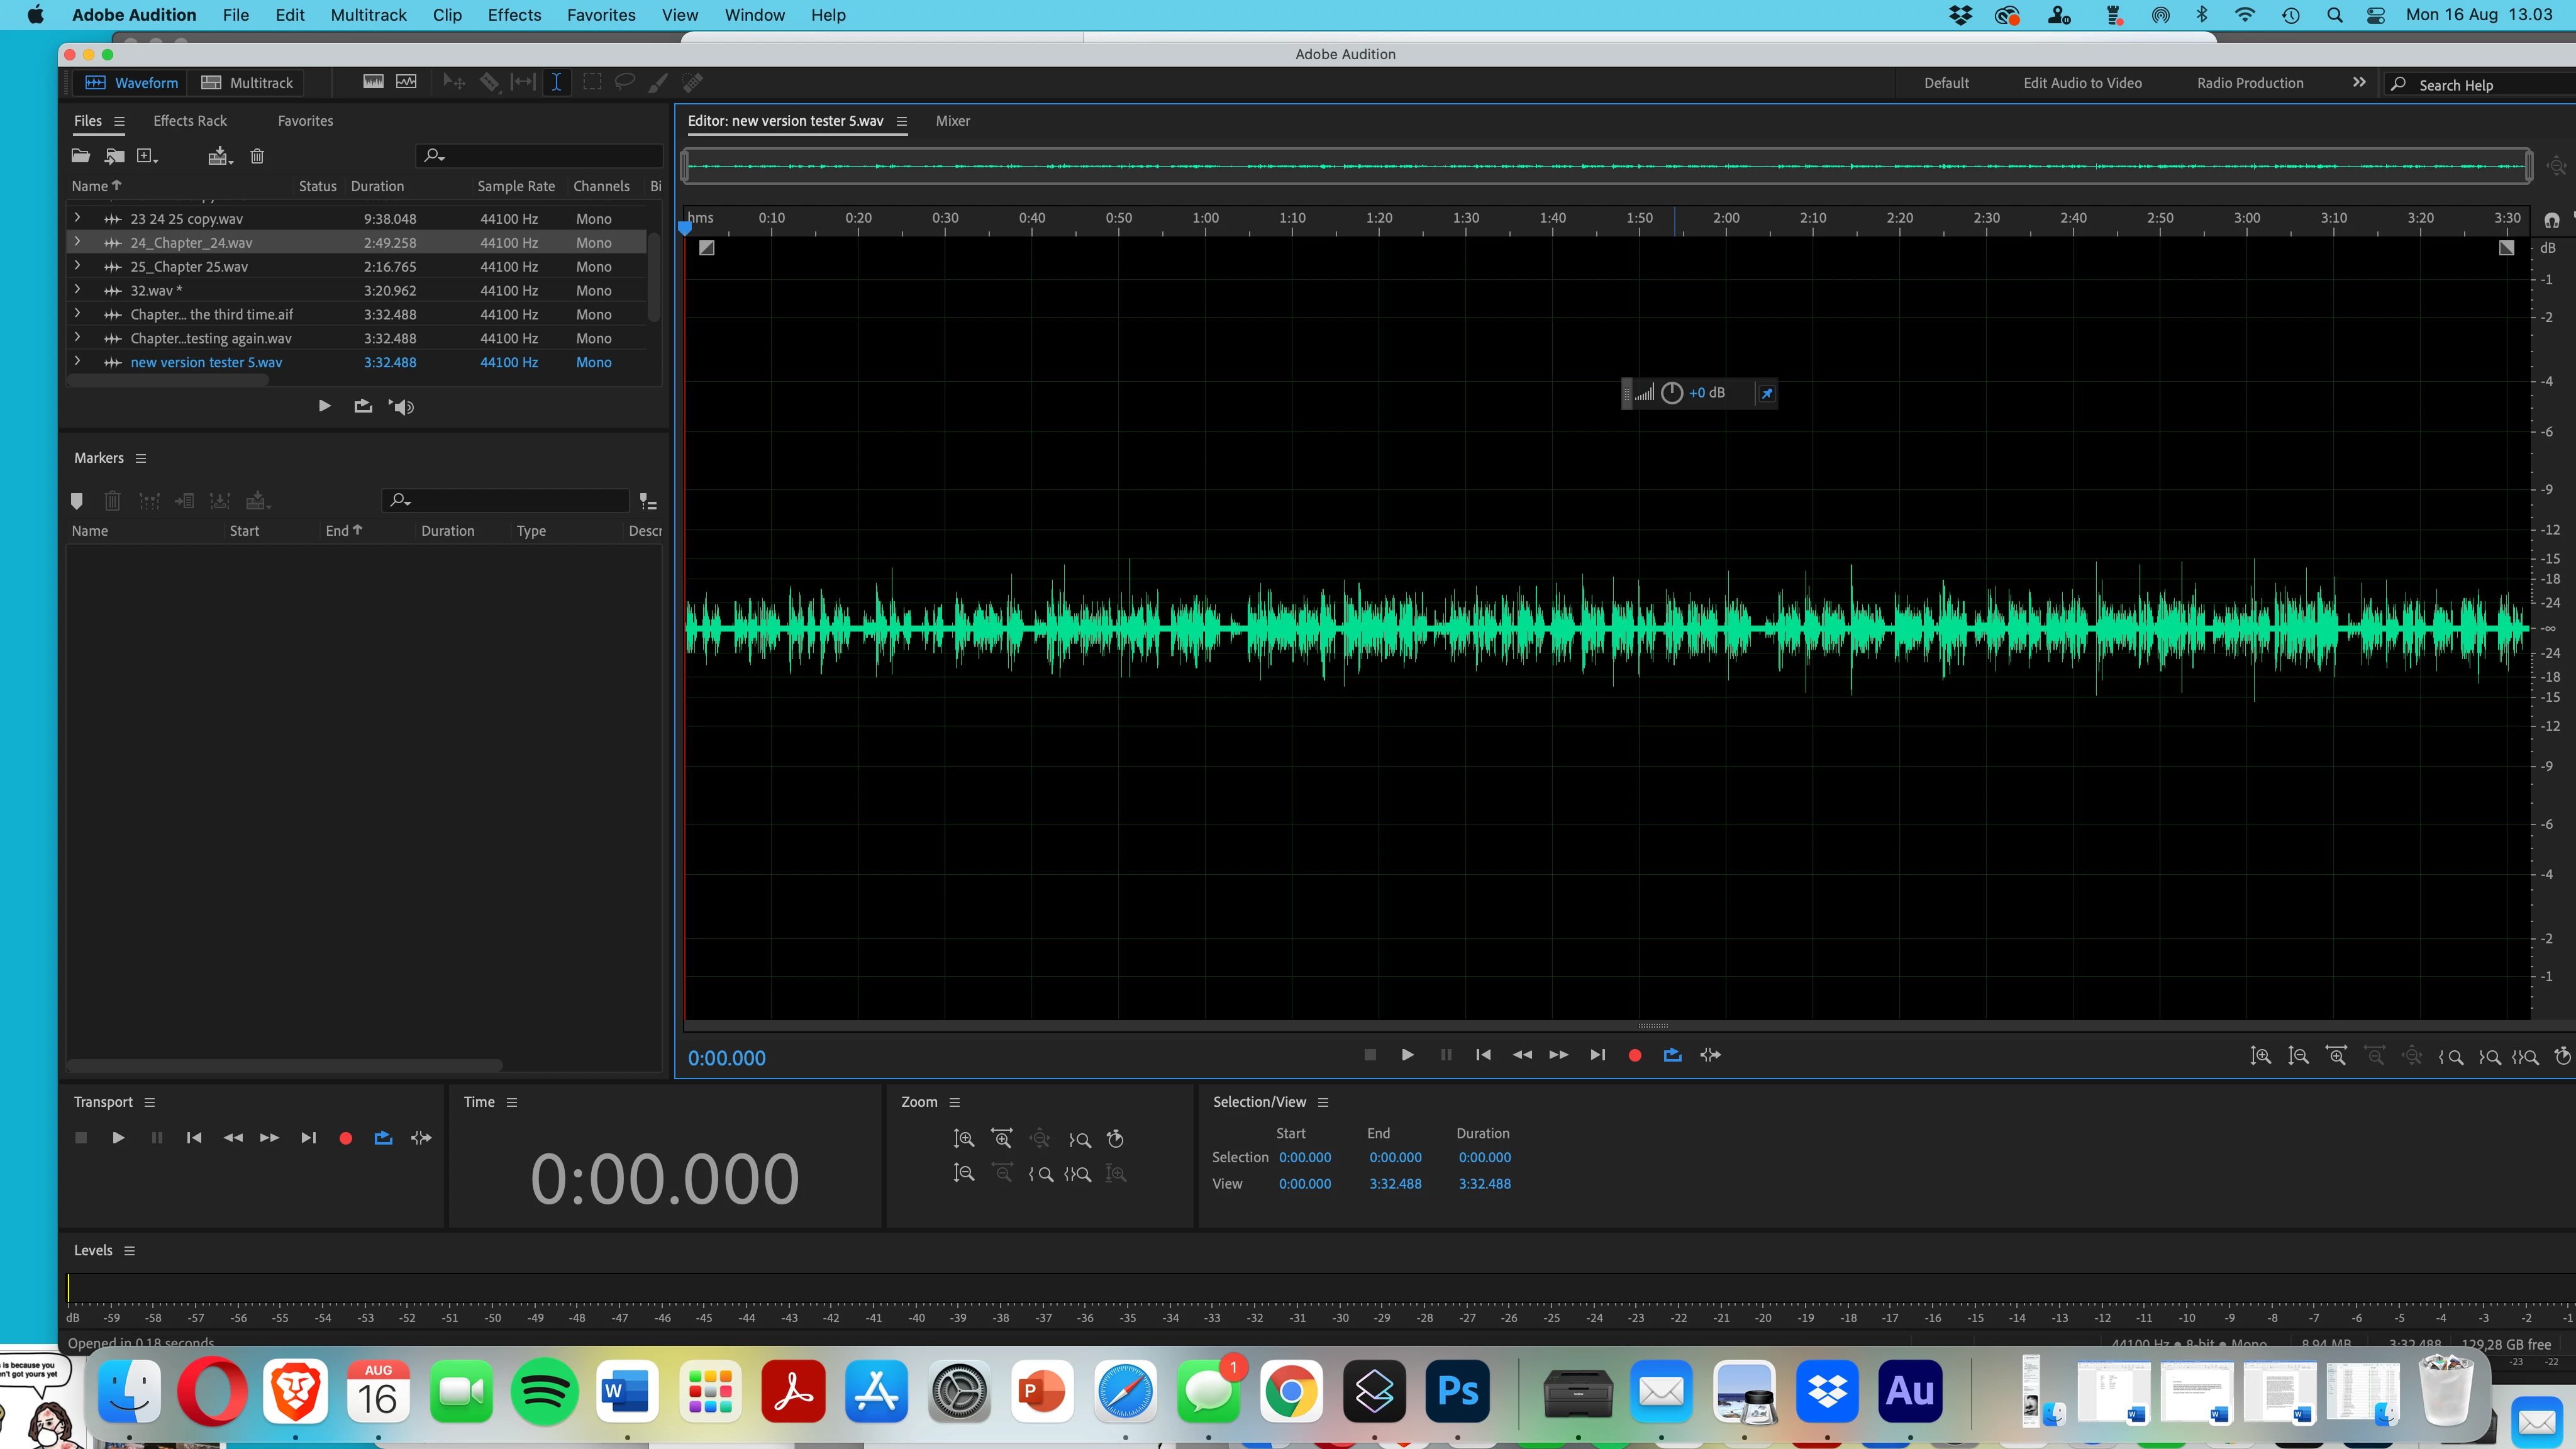Toggle the HUD pin button
Screen dimensions: 2576x1449
[x=1767, y=393]
